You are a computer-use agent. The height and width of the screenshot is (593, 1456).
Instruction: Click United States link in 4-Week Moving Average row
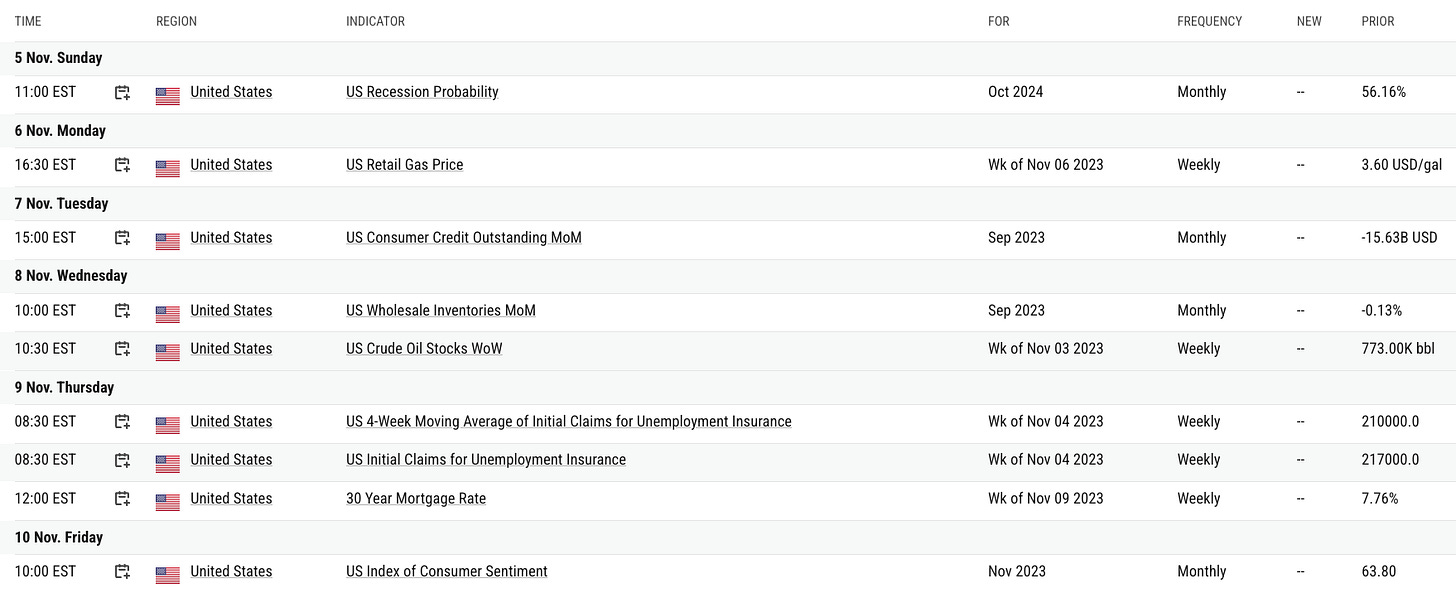231,422
